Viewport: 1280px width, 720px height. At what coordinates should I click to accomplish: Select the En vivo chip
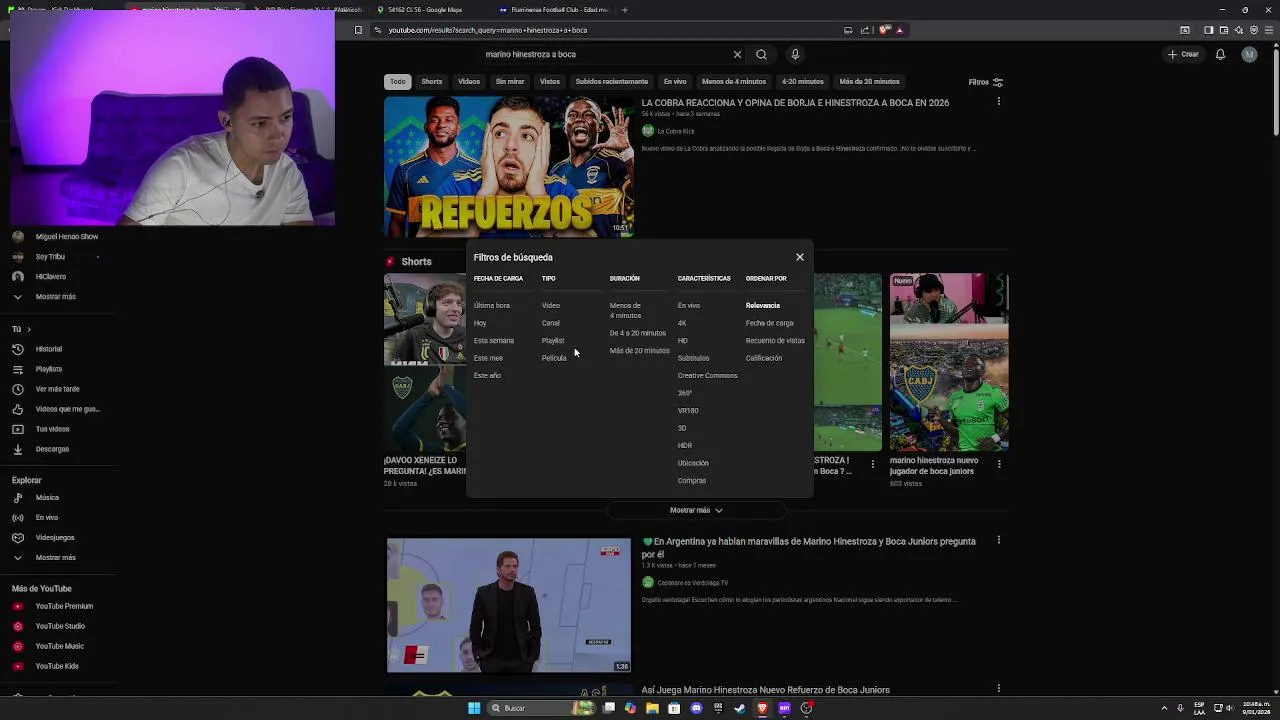click(675, 81)
